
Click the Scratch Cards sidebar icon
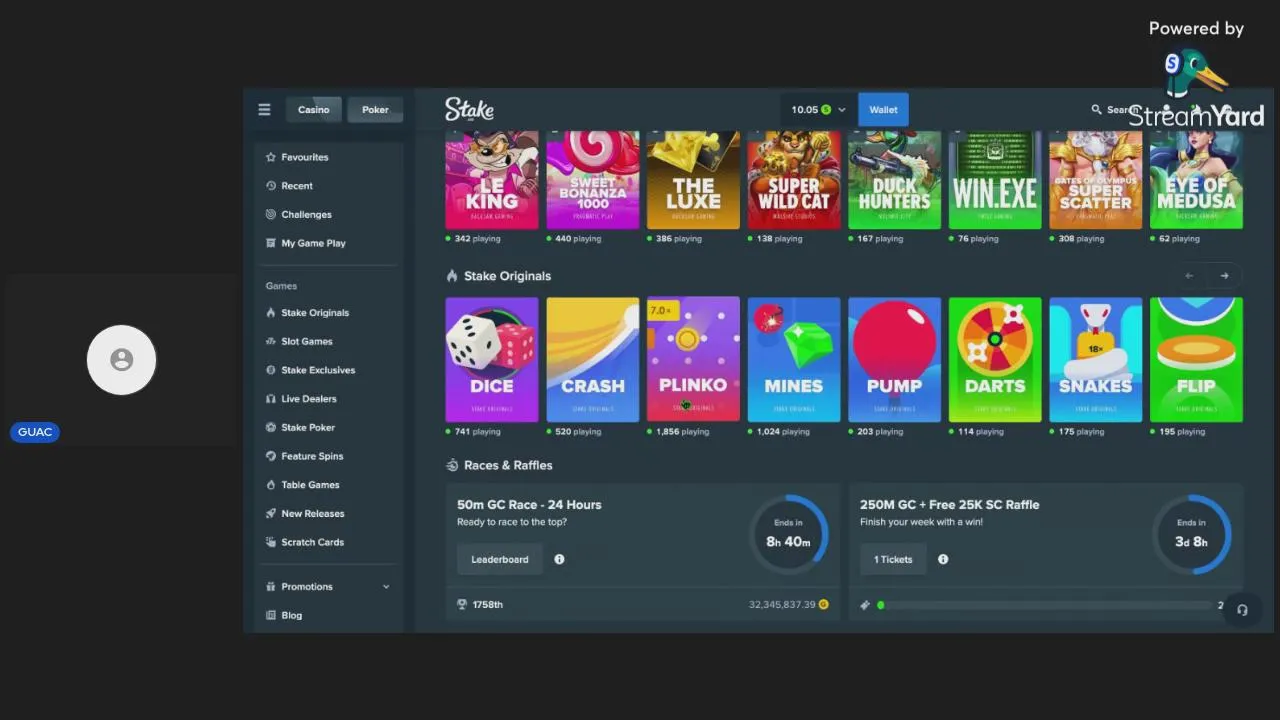pyautogui.click(x=271, y=542)
